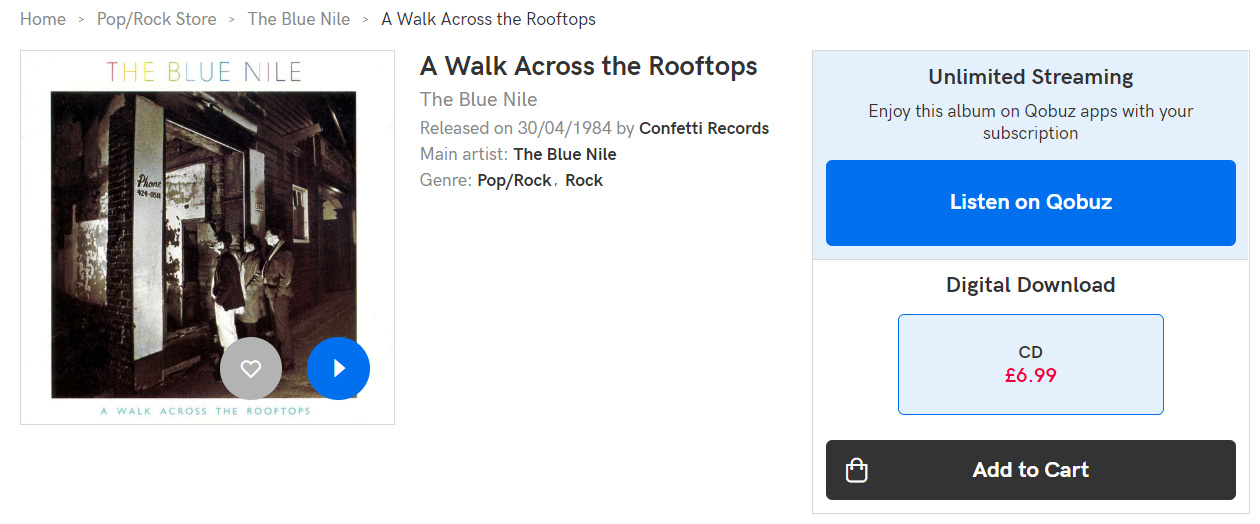This screenshot has width=1260, height=524.
Task: Visit the Confetti Records label page
Action: [704, 128]
